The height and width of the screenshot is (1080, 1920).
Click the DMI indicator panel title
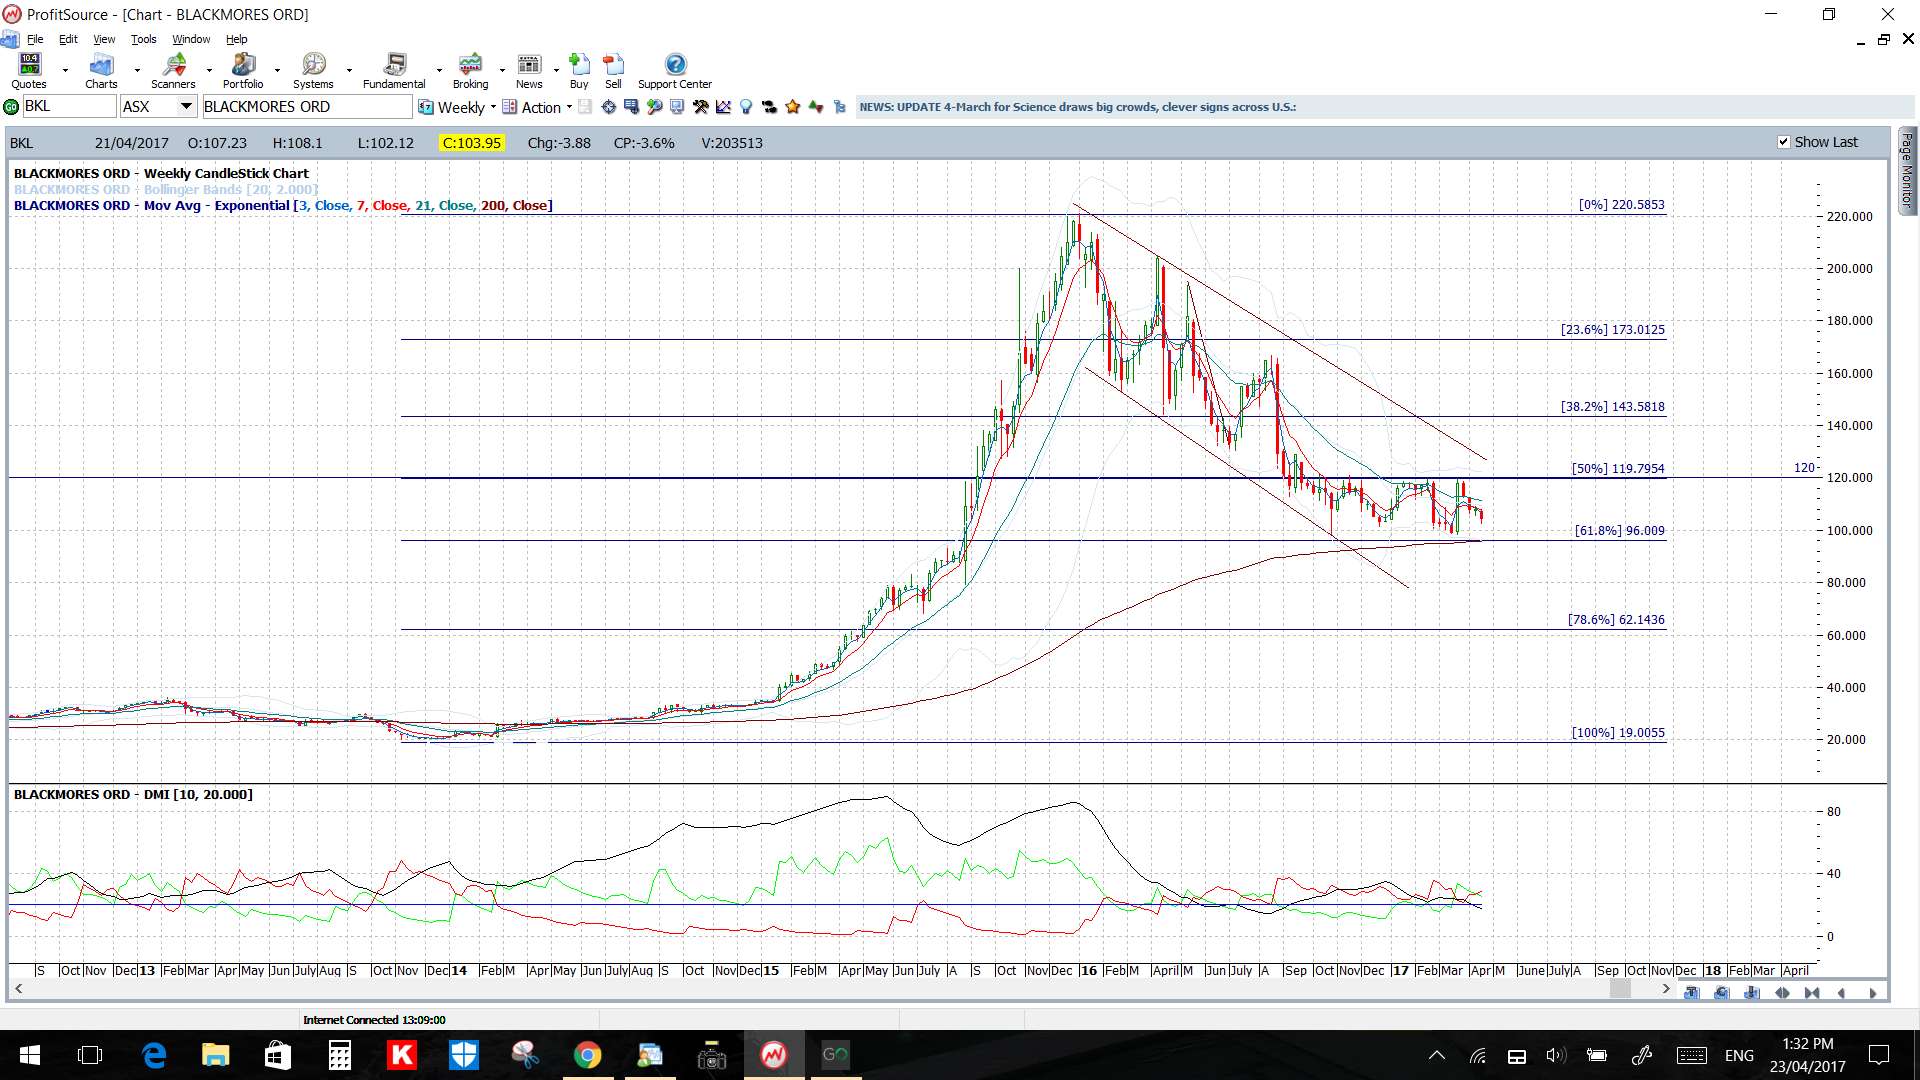click(133, 794)
